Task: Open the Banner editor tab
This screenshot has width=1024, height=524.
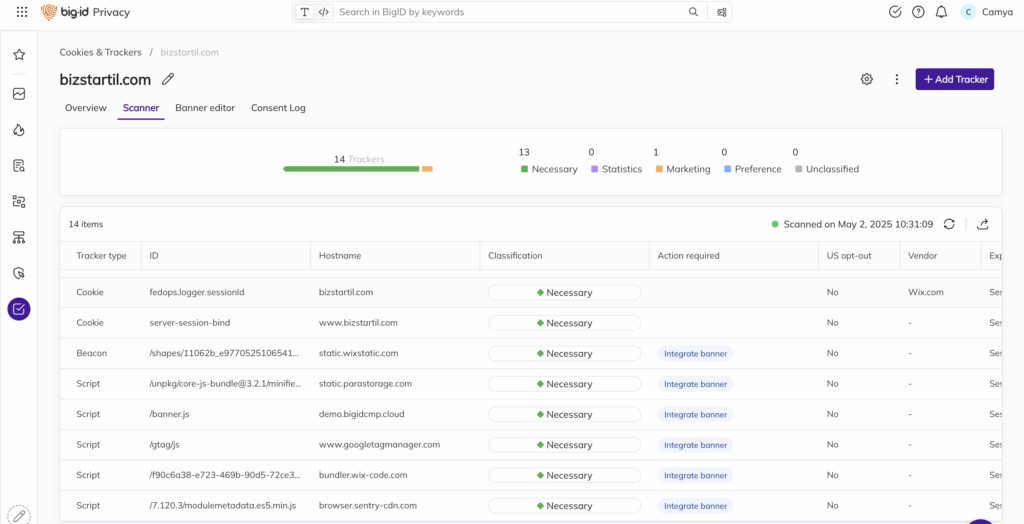Action: (205, 108)
